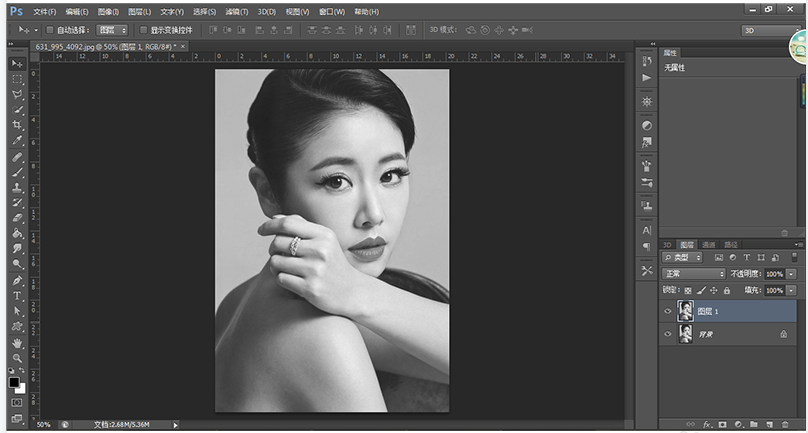The height and width of the screenshot is (433, 808).
Task: Click the delete layer trash icon
Action: pyautogui.click(x=787, y=425)
